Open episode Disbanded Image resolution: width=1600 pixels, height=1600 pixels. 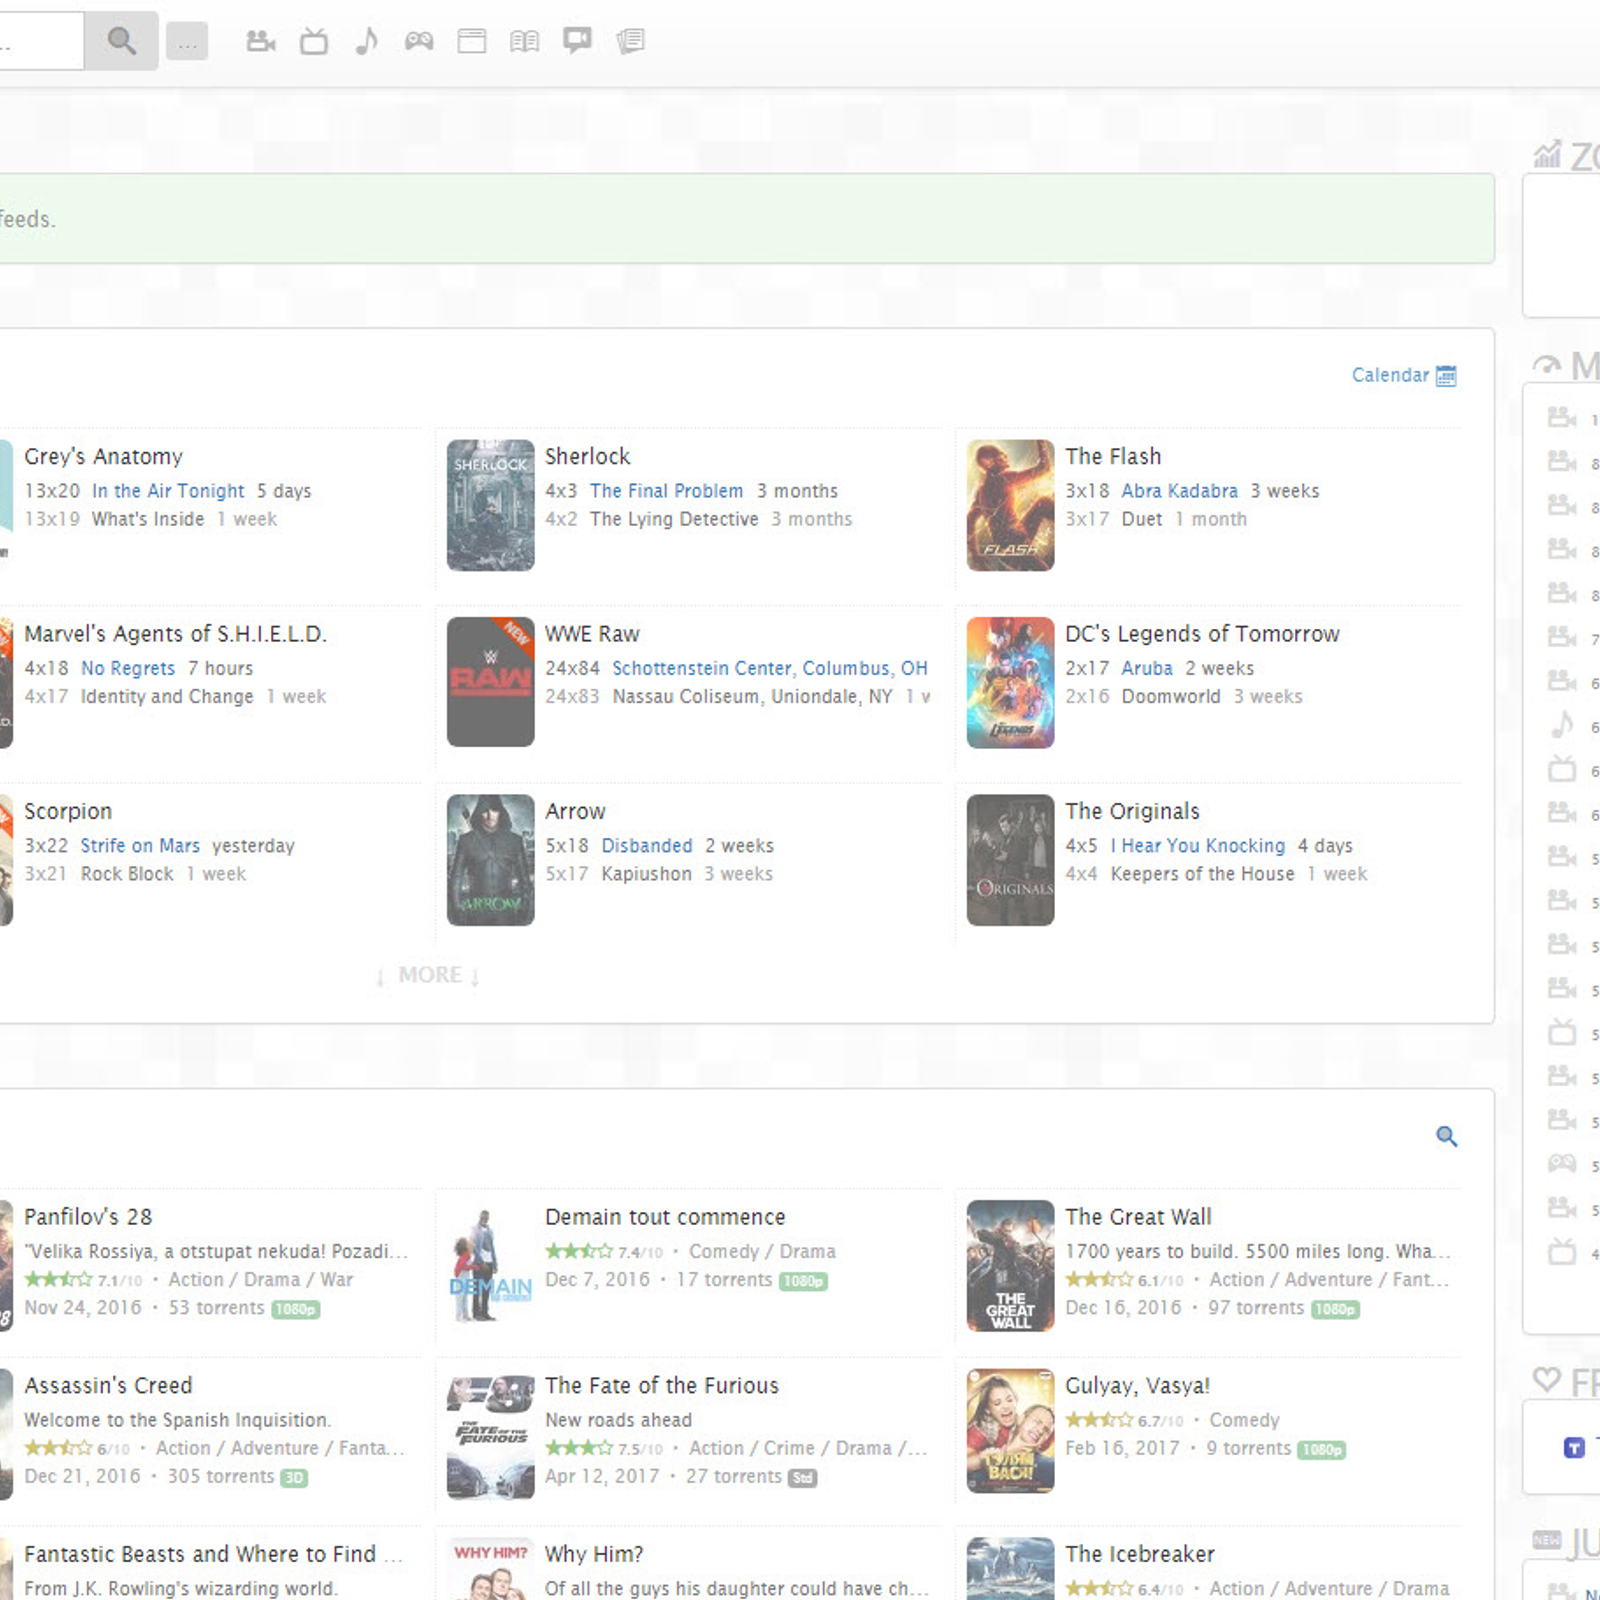646,846
